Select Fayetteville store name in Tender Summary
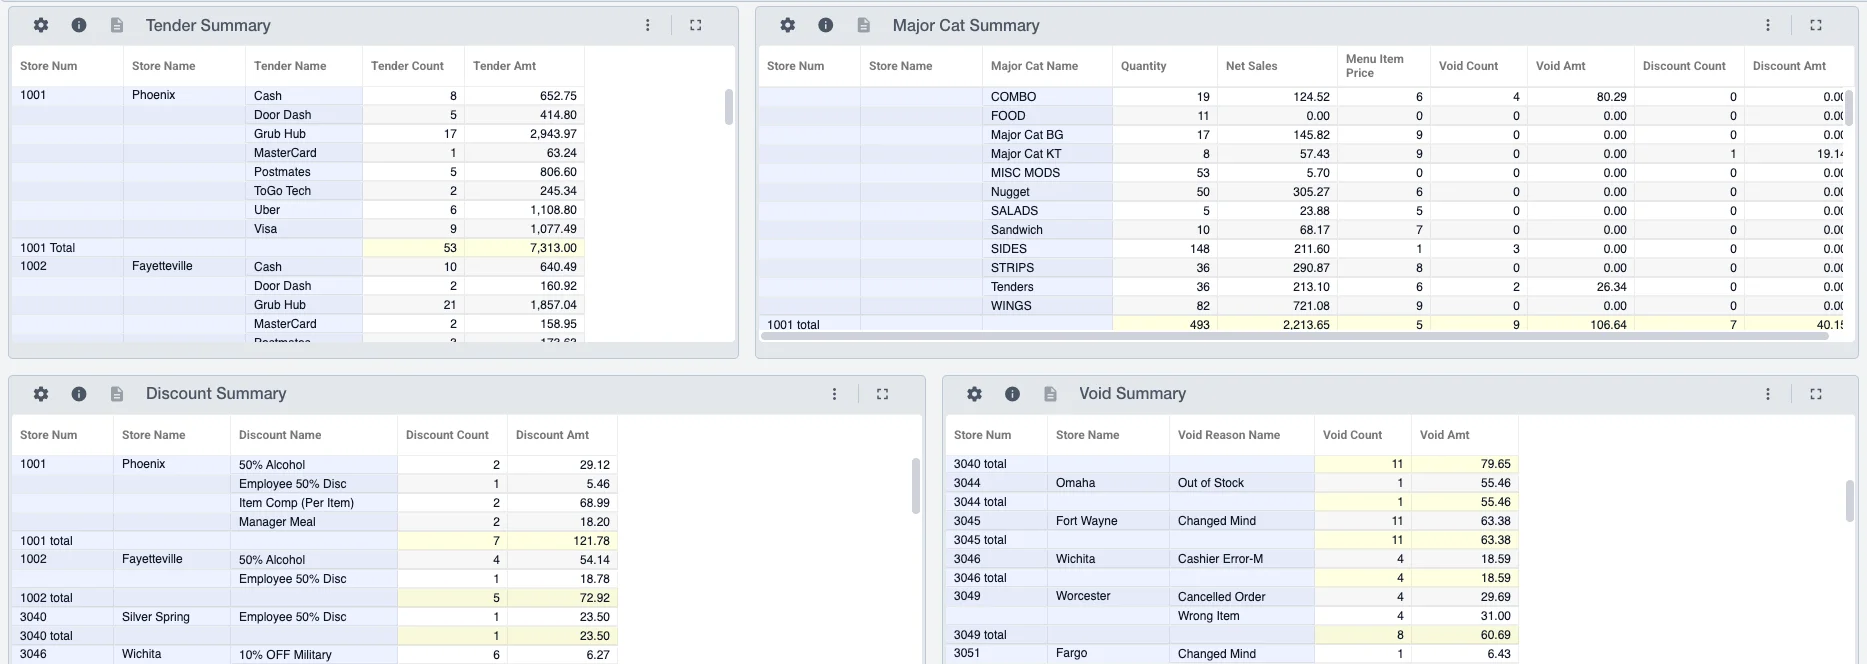Viewport: 1867px width, 664px height. tap(162, 267)
